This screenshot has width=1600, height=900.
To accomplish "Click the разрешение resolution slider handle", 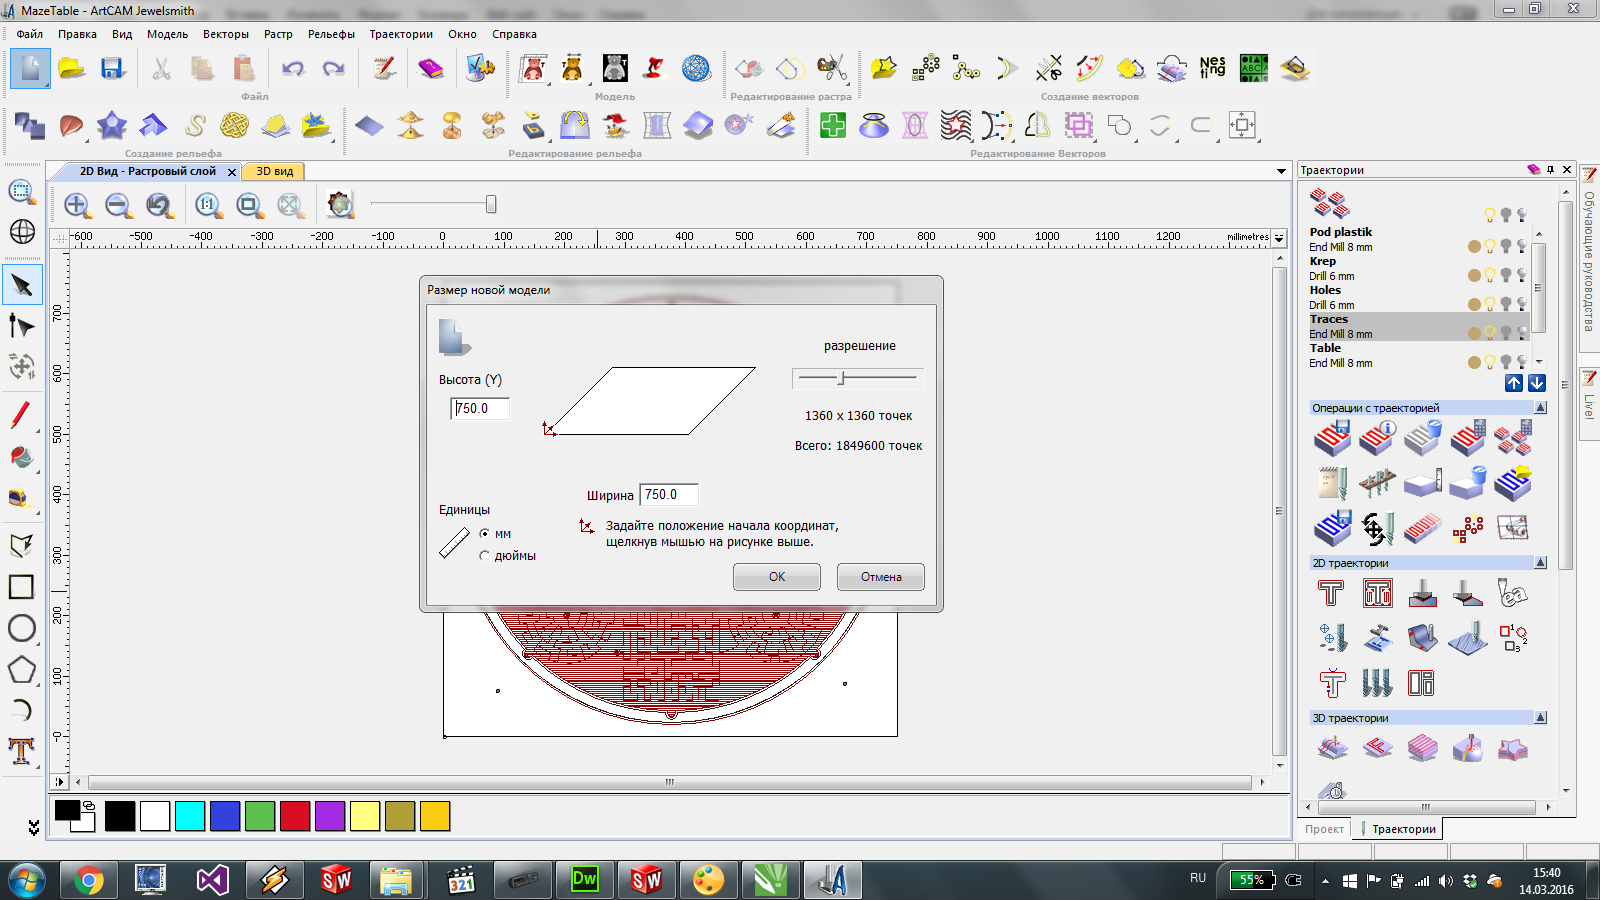I will (842, 378).
